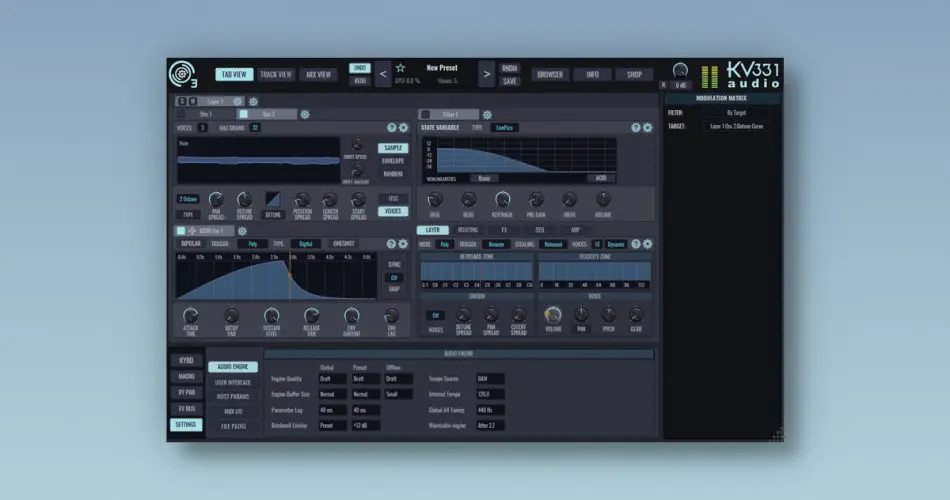The image size is (950, 500).
Task: Click the SynthMaster 3 logo icon
Action: coord(182,74)
